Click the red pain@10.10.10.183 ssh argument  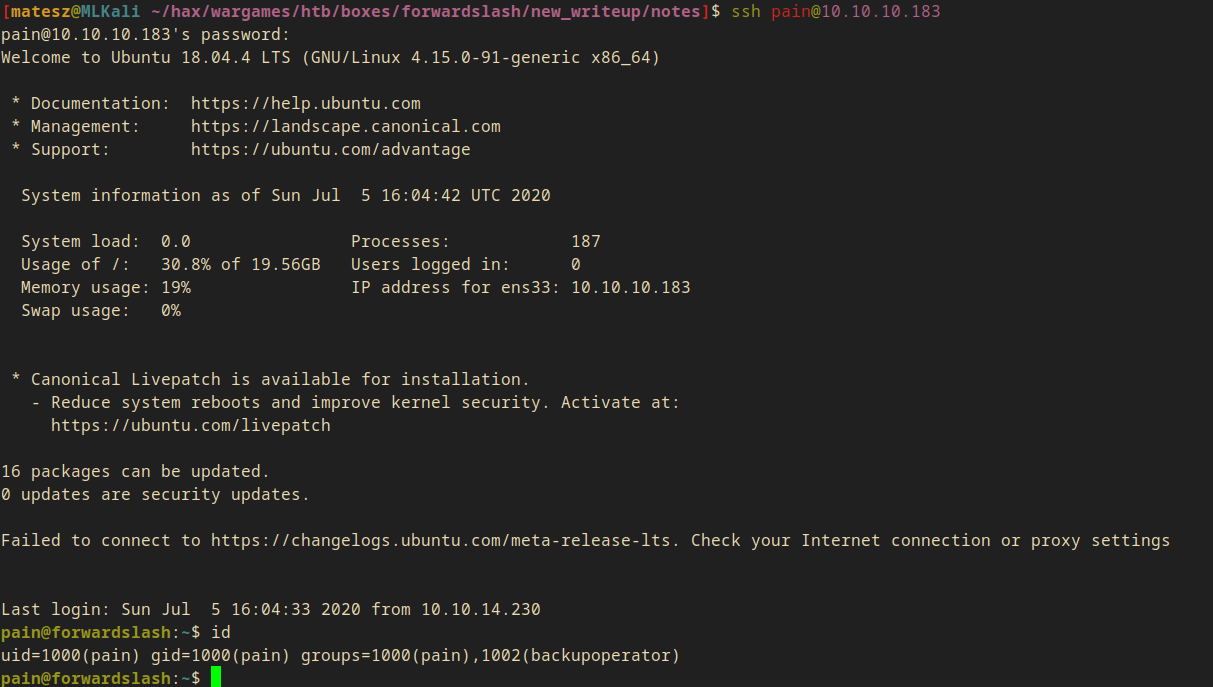click(x=855, y=11)
